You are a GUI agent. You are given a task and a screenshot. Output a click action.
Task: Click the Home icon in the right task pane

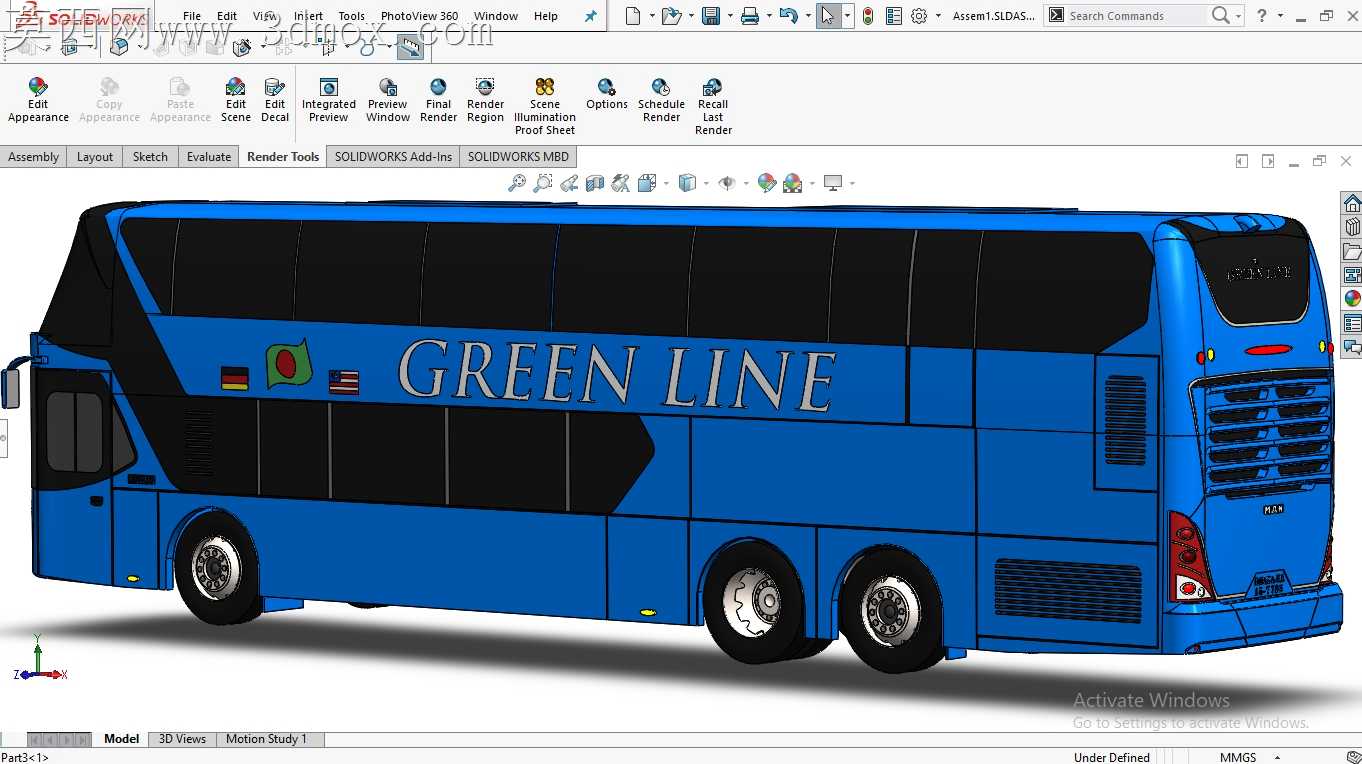pyautogui.click(x=1352, y=203)
